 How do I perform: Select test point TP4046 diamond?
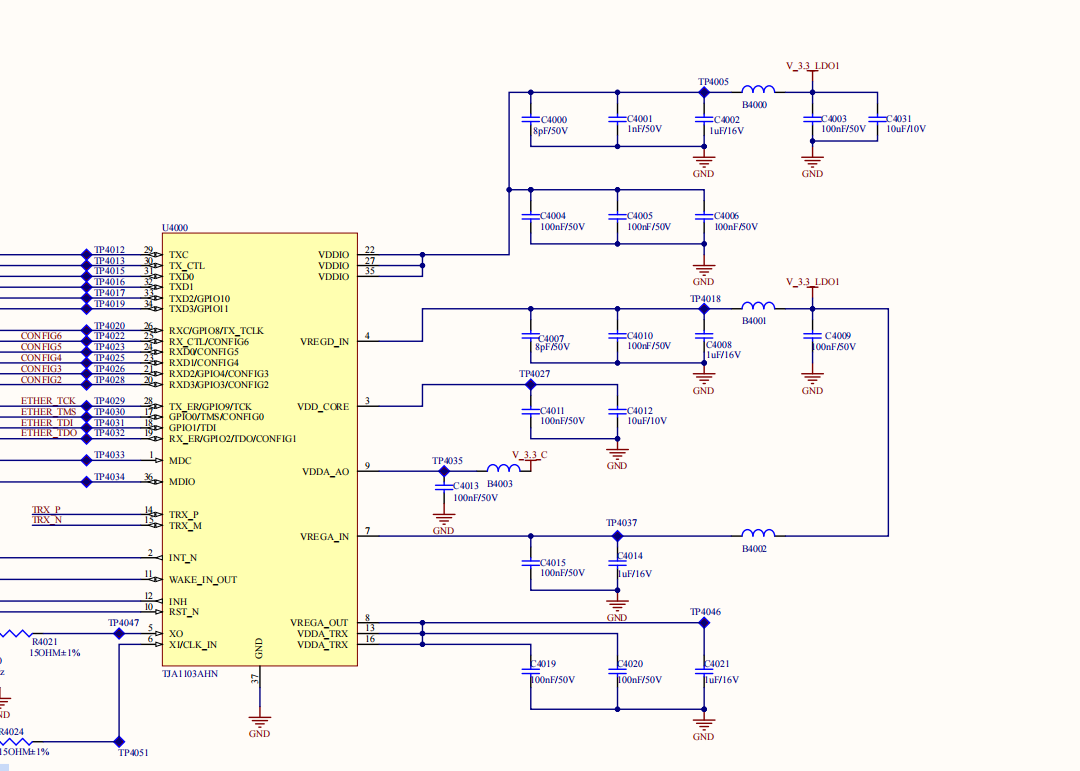coord(704,623)
